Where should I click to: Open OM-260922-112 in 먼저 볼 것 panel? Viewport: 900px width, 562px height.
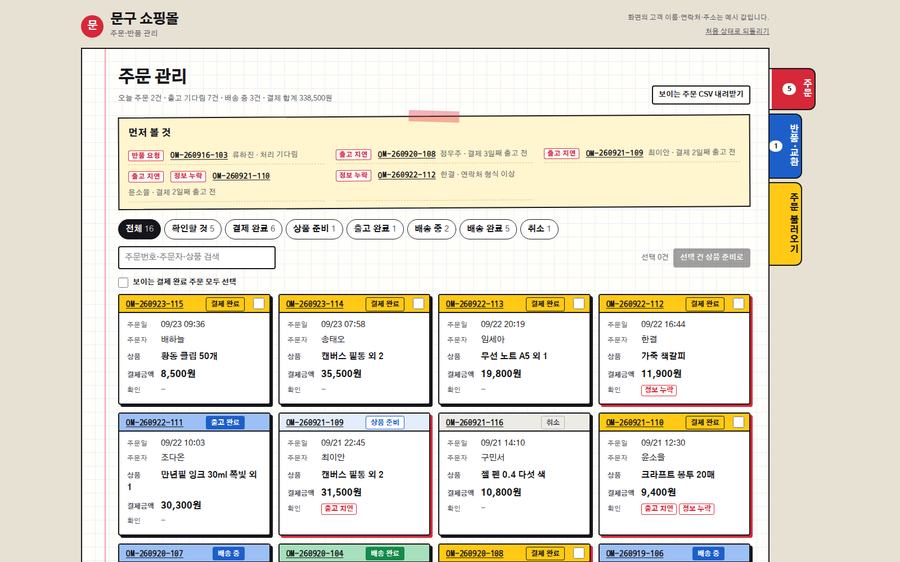click(x=406, y=175)
